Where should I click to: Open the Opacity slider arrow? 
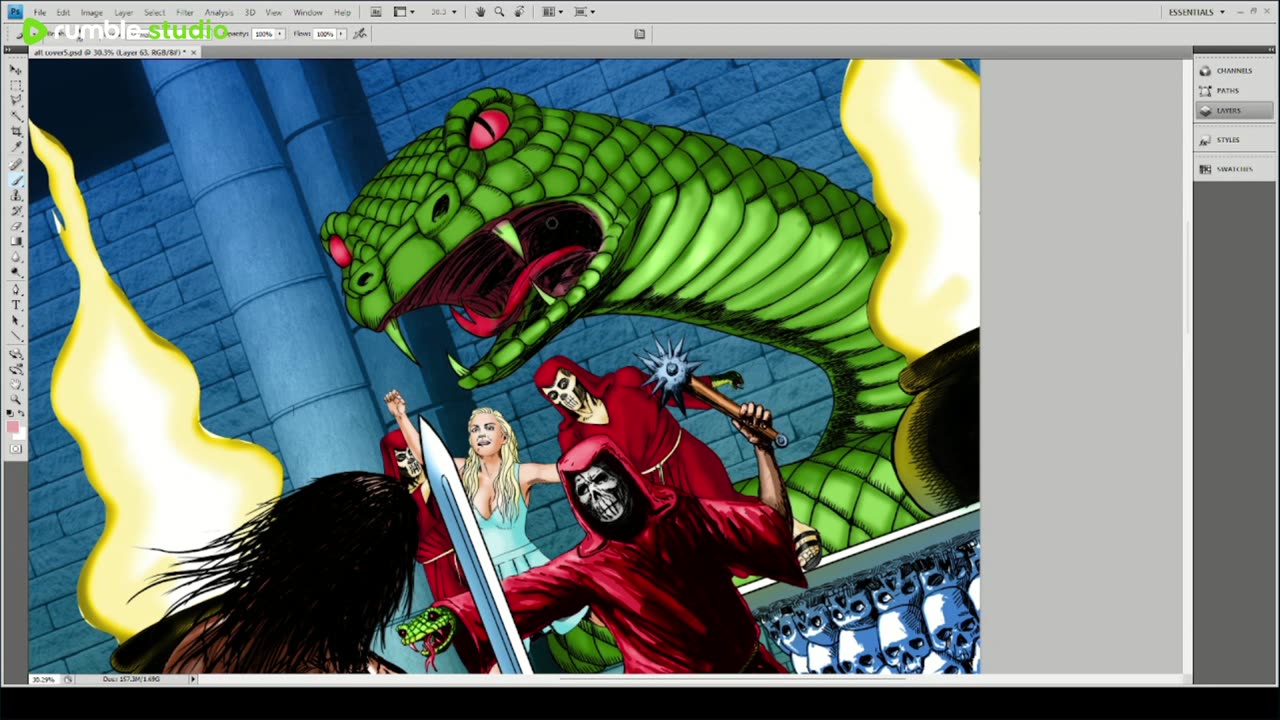click(280, 34)
